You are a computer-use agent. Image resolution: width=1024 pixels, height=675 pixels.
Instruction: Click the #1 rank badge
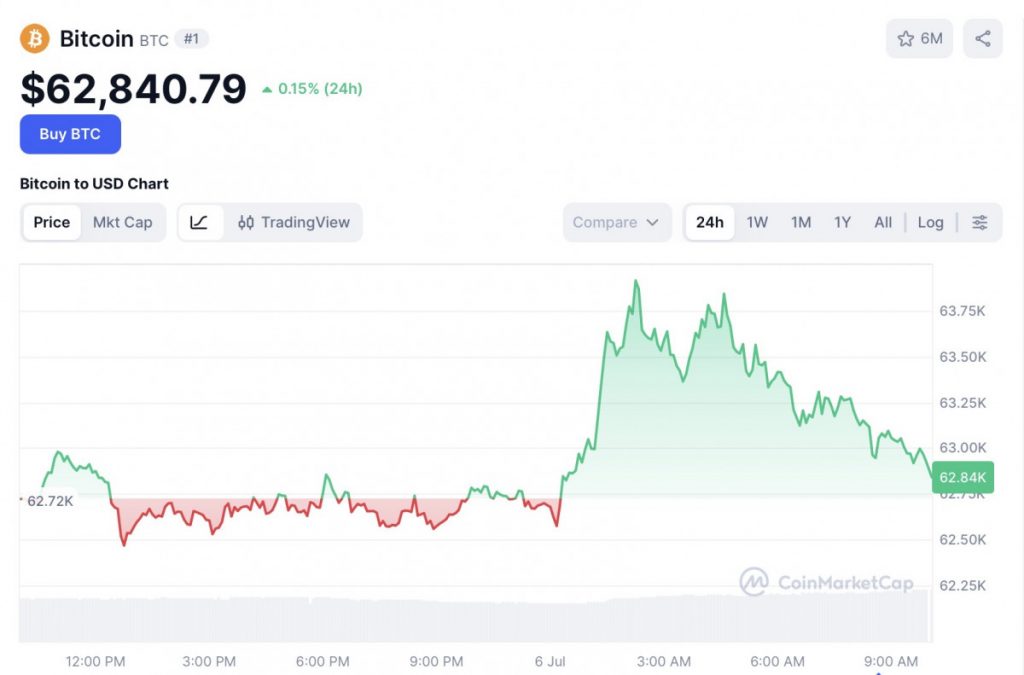(x=191, y=39)
